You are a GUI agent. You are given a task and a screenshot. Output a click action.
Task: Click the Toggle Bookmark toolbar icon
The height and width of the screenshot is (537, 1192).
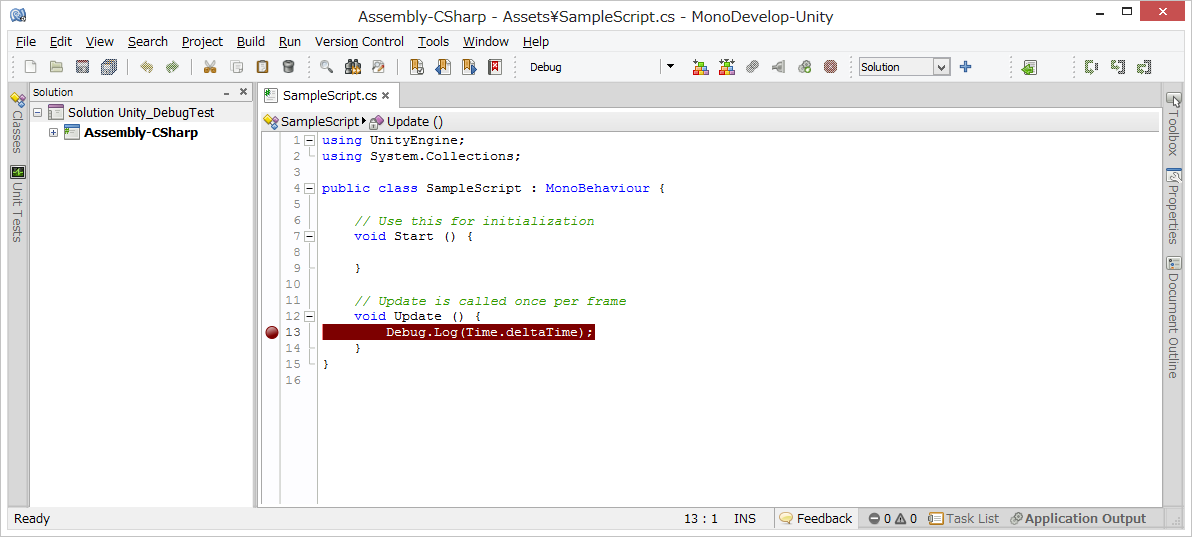(417, 67)
